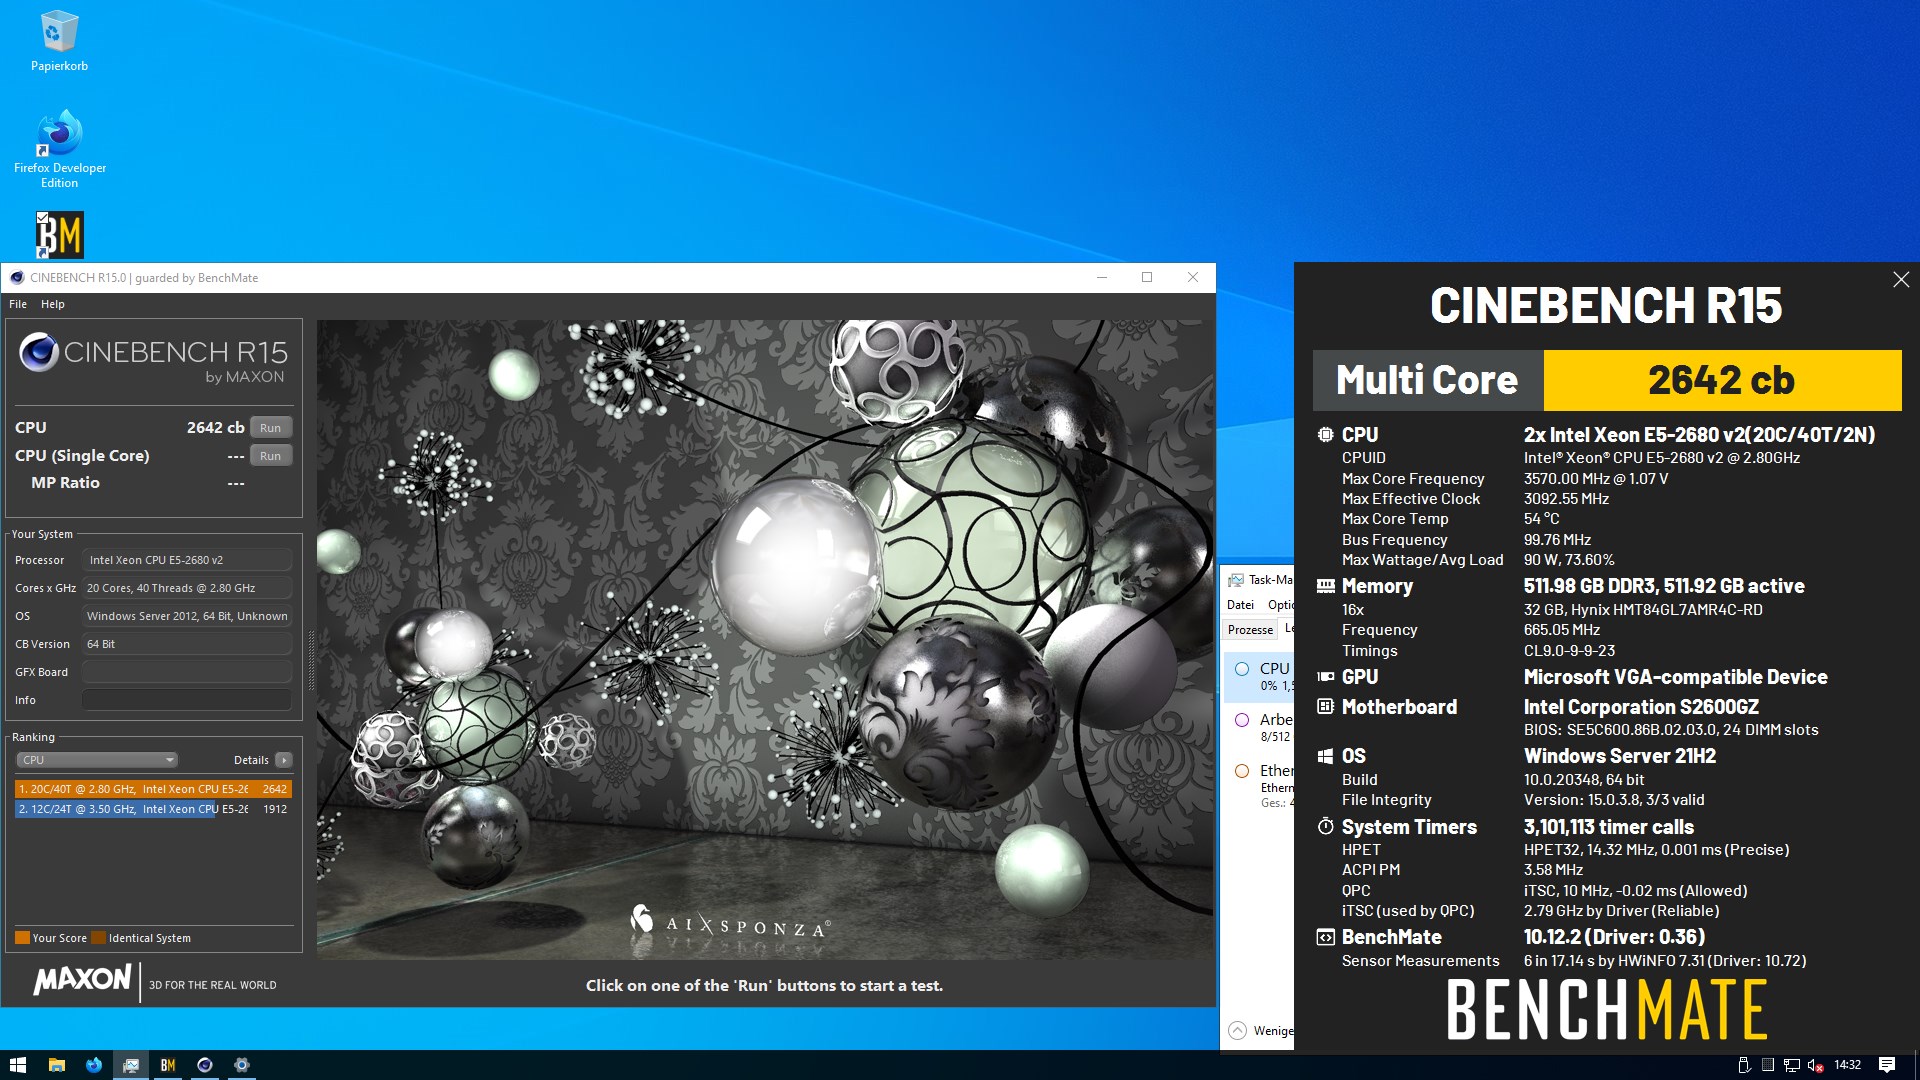The image size is (1920, 1080).
Task: Open the Datei menu in Task Manager
Action: [1240, 605]
